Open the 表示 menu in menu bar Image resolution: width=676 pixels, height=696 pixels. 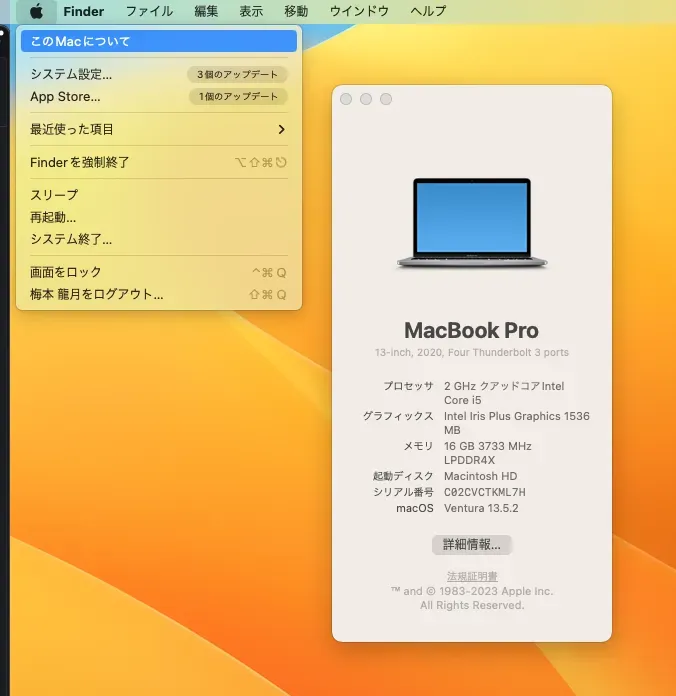(251, 11)
